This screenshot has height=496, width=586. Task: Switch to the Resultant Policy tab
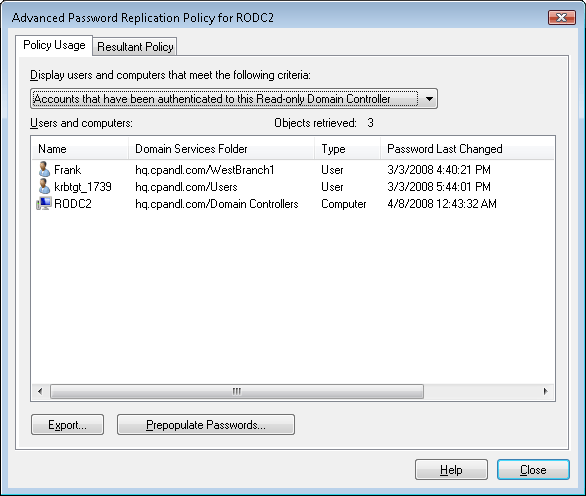point(135,47)
